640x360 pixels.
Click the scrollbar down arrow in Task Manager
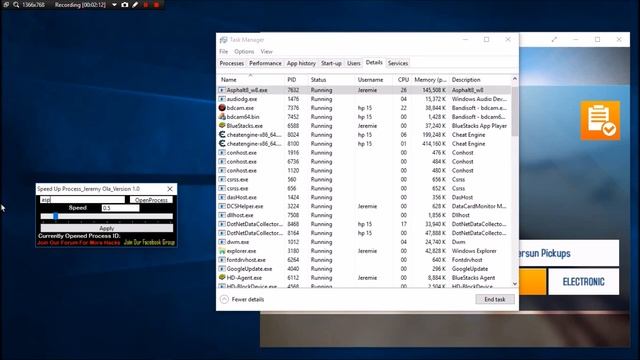click(x=515, y=283)
